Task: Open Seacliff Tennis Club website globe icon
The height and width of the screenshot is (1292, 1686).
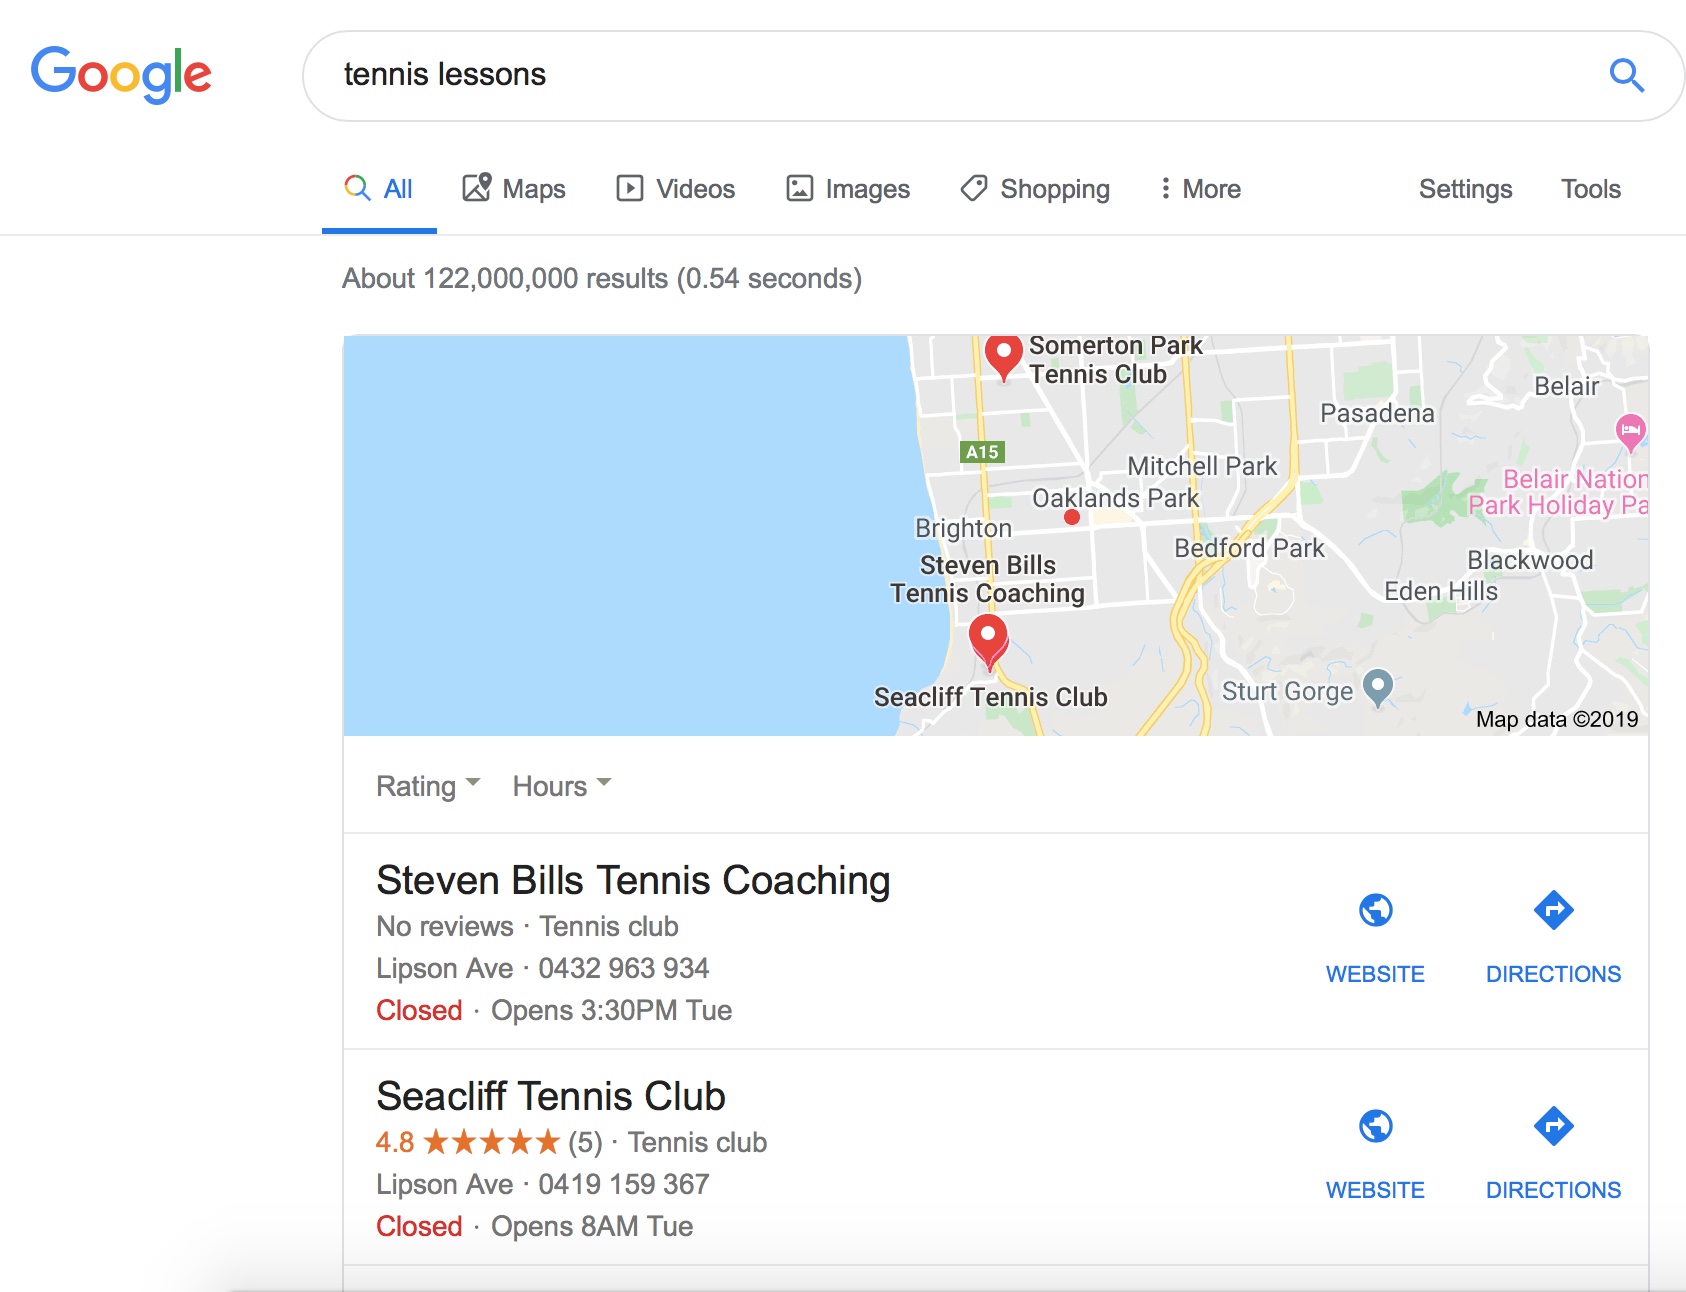Action: coord(1375,1126)
